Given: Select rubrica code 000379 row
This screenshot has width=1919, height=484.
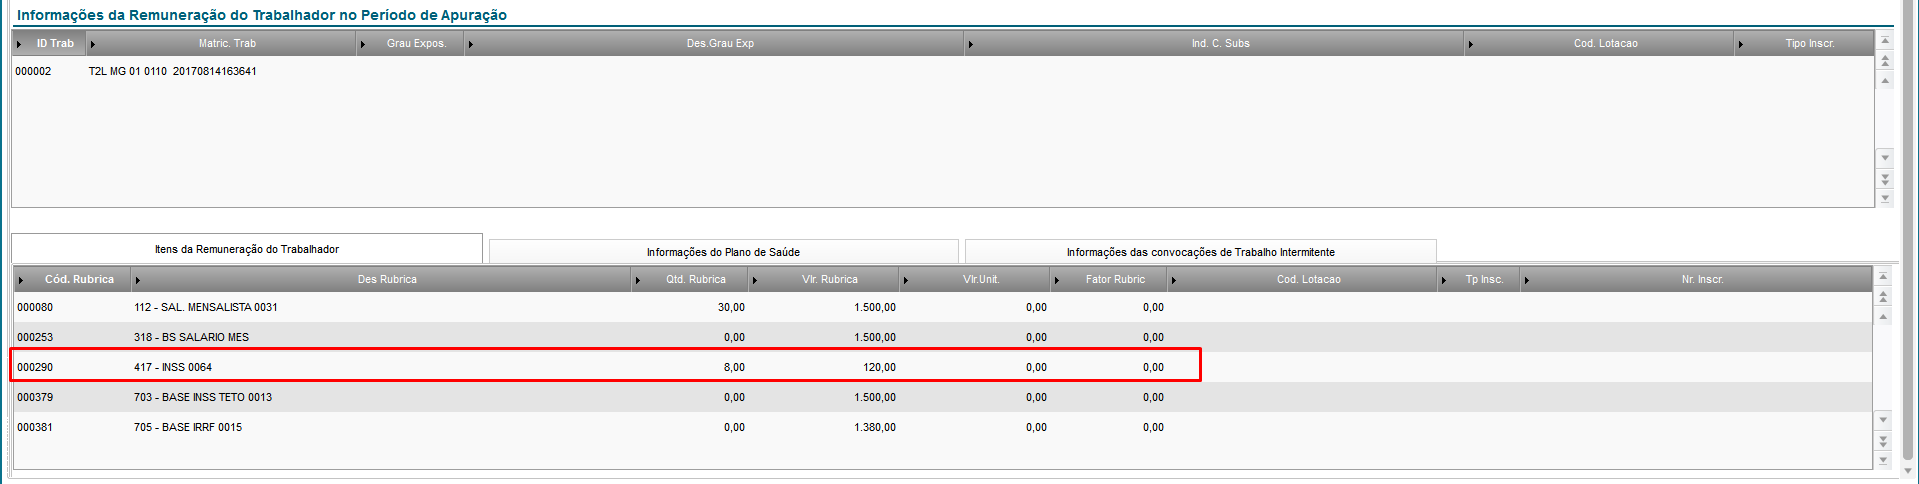Looking at the screenshot, I should coord(35,397).
